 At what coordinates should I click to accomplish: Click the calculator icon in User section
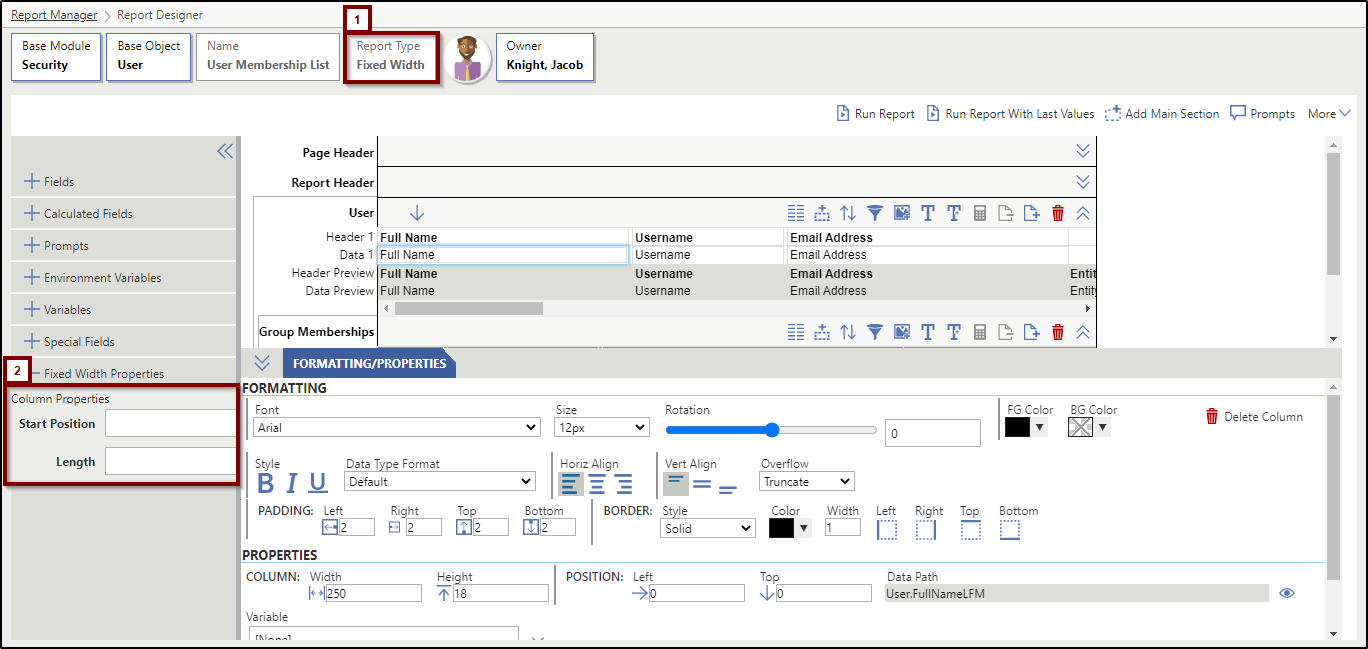[980, 213]
